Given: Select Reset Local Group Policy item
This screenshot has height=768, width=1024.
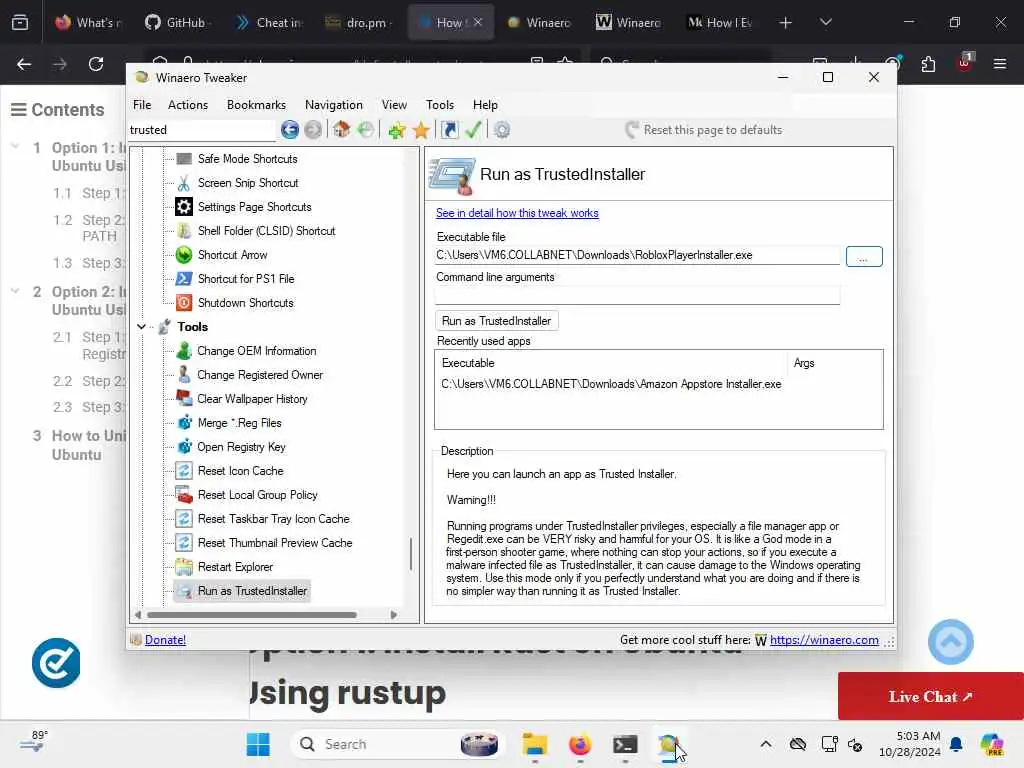Looking at the screenshot, I should pyautogui.click(x=257, y=495).
